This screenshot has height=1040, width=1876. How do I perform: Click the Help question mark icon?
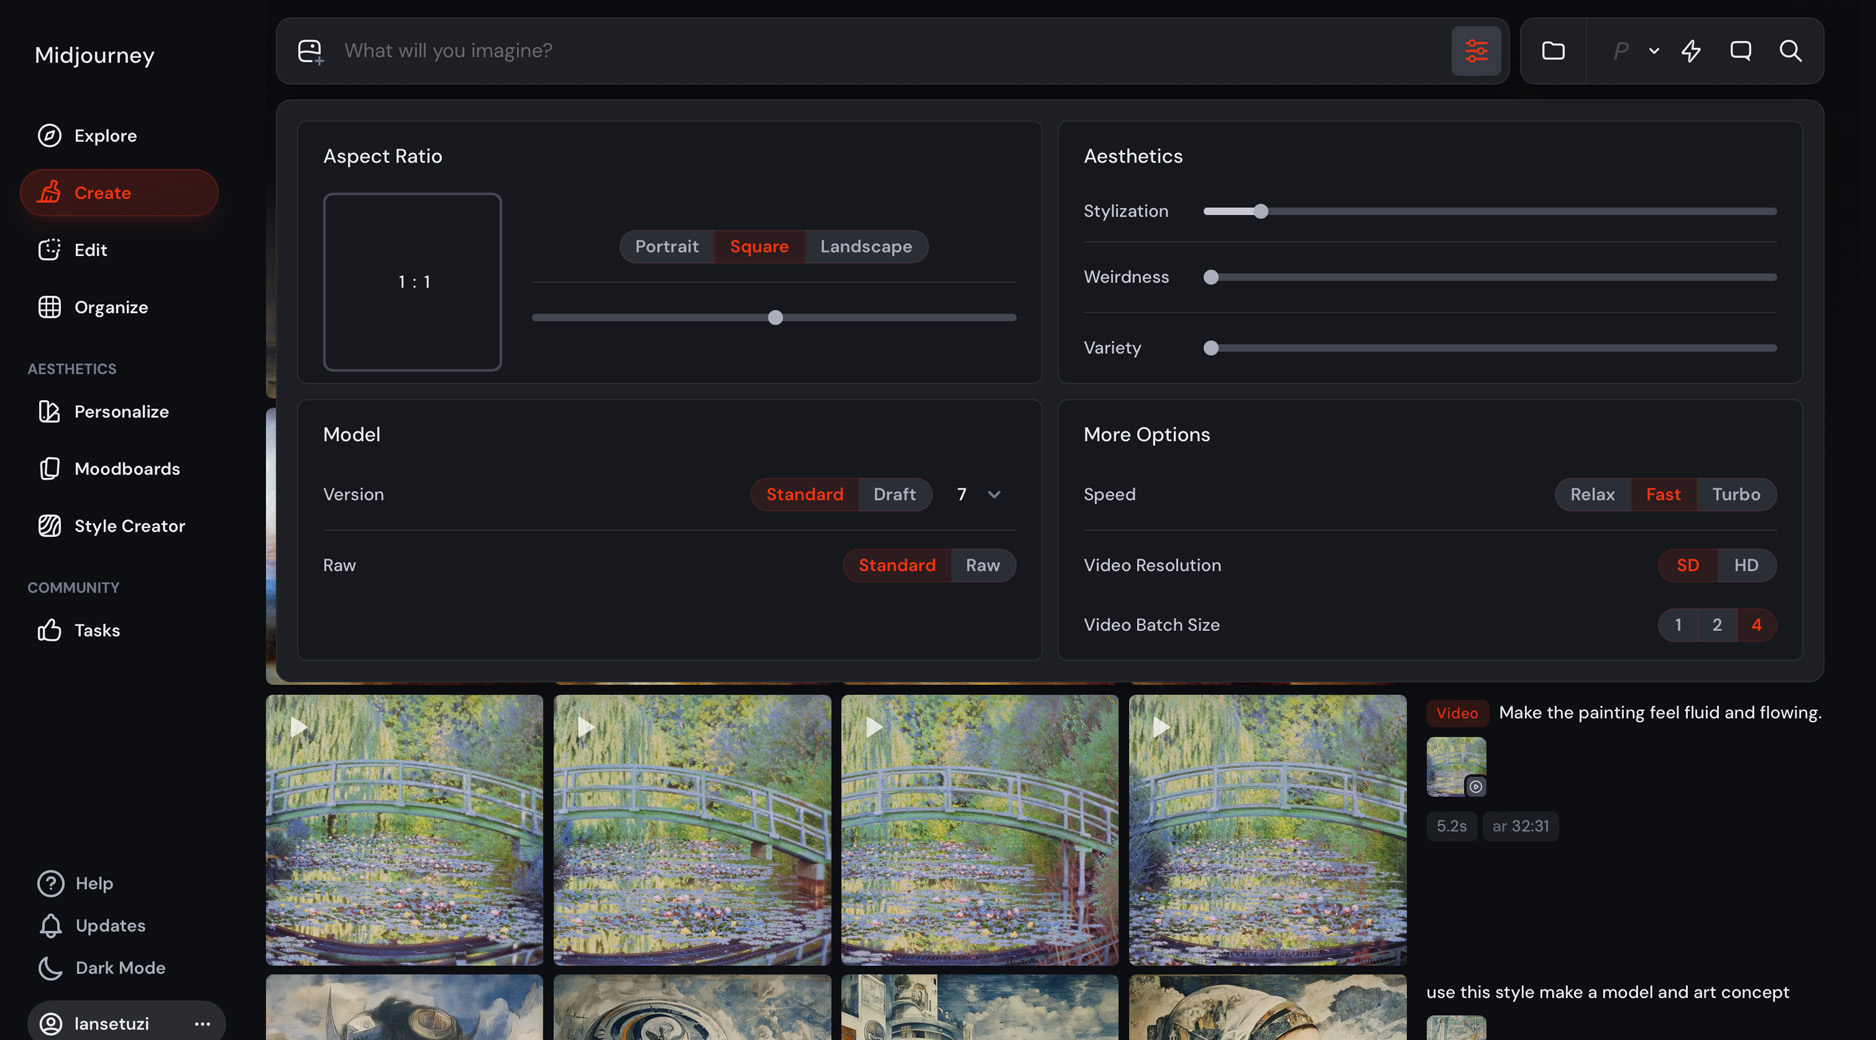(x=50, y=884)
